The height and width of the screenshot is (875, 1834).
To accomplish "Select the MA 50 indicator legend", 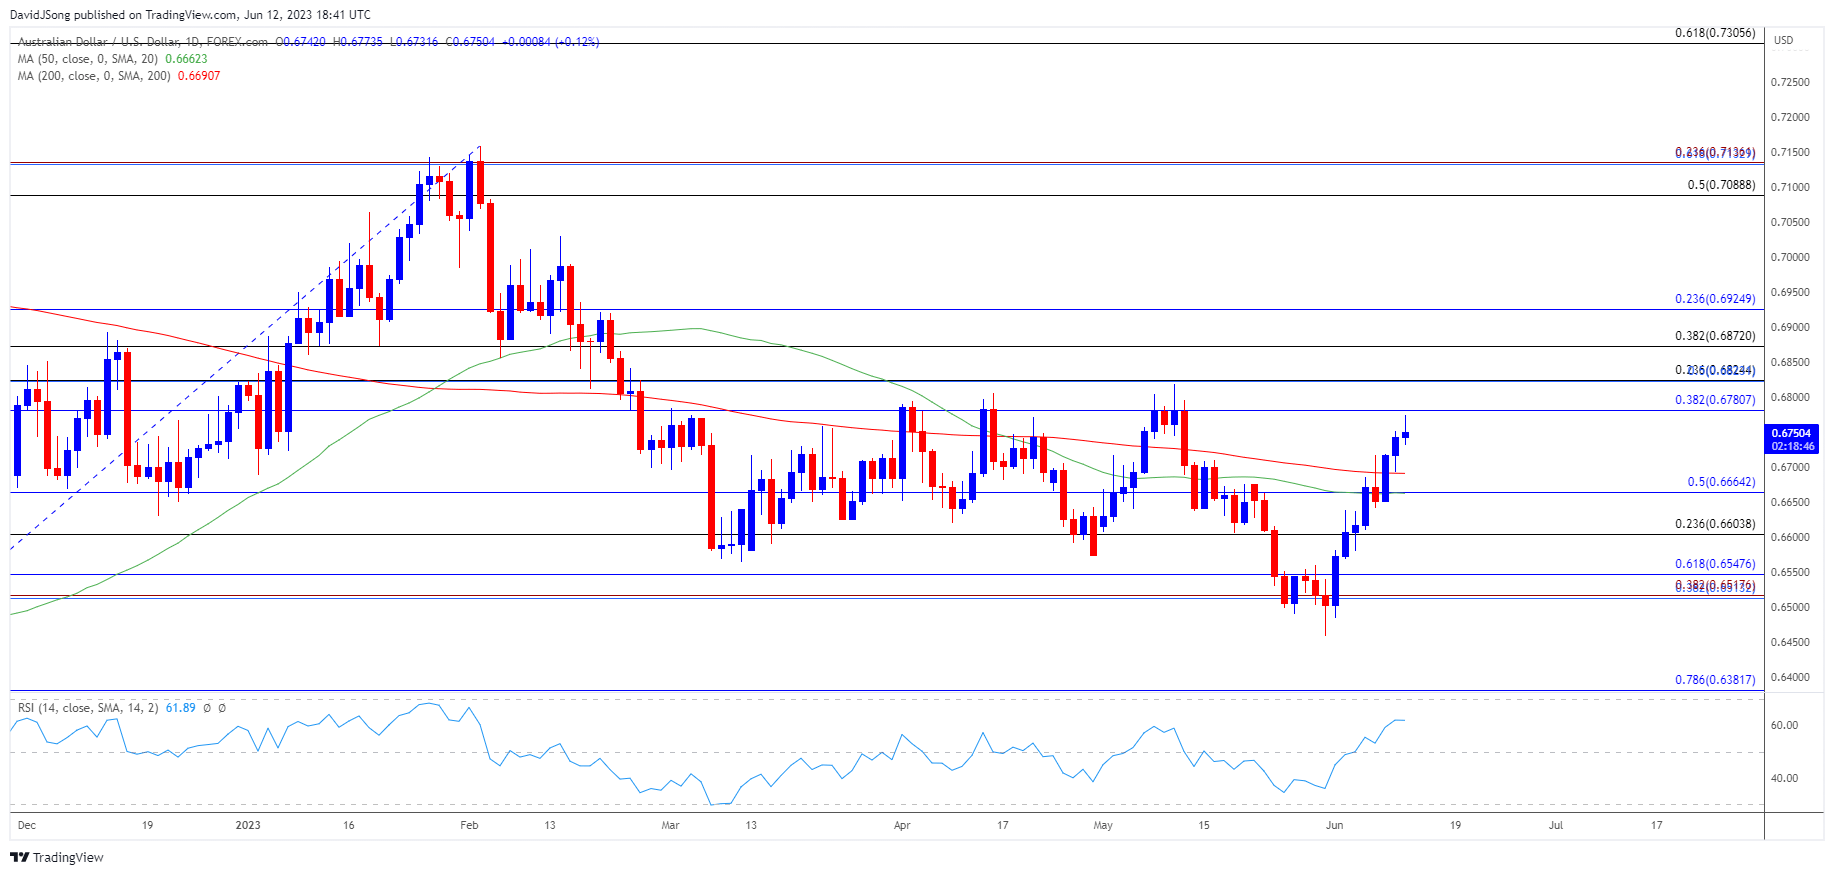I will [x=88, y=59].
